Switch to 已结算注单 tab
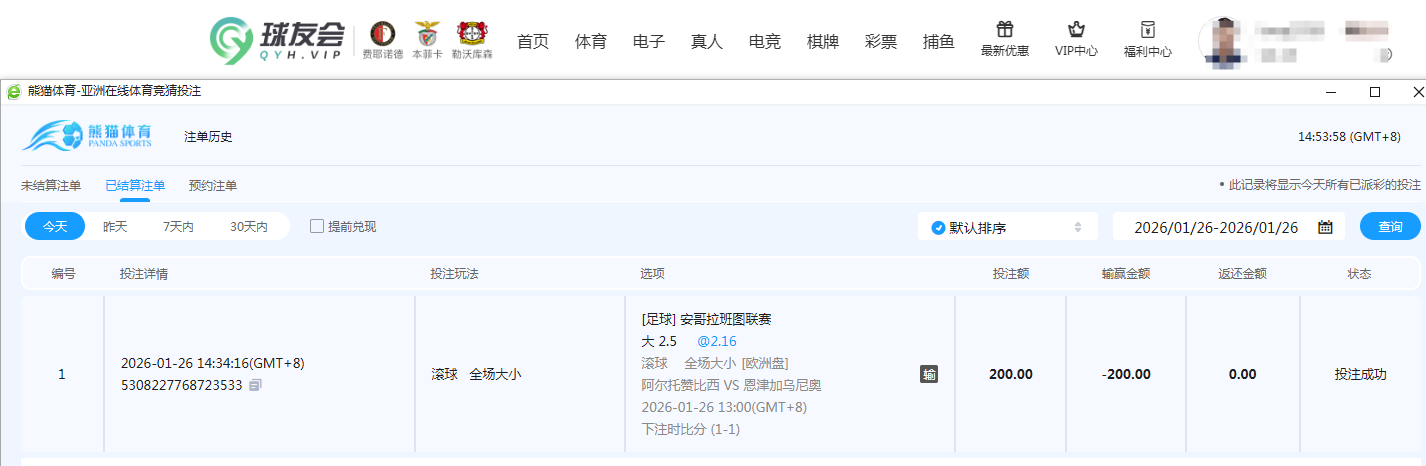Screen dimensions: 1426x466 (x=135, y=185)
